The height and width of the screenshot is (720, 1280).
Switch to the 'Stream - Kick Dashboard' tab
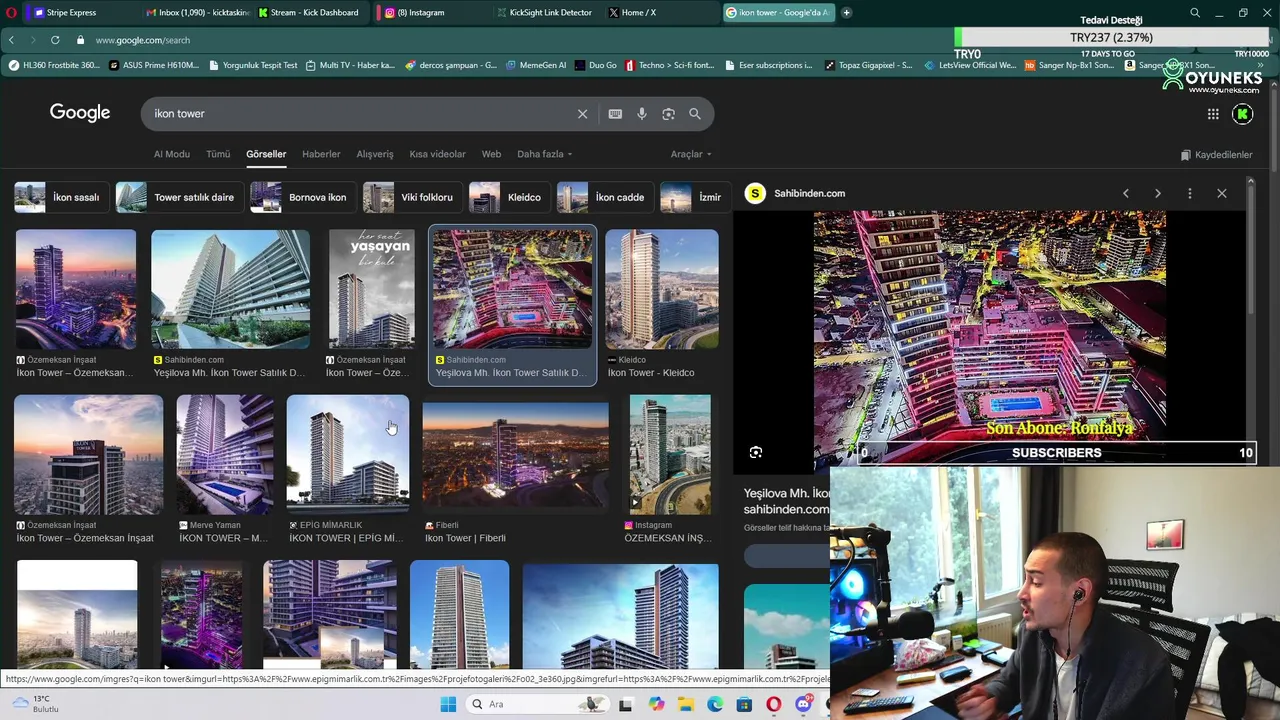click(314, 13)
